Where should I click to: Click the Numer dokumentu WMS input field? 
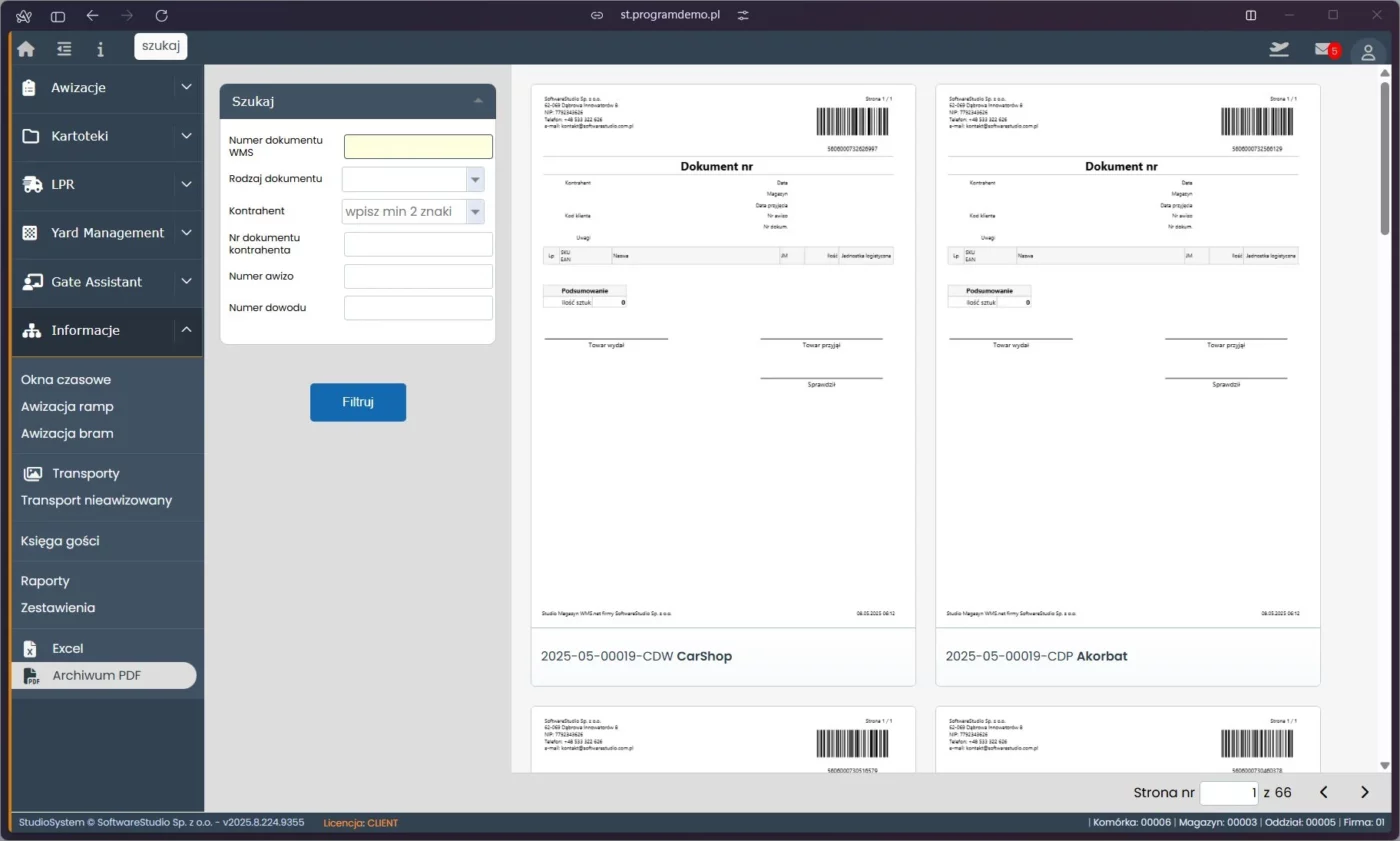[x=418, y=146]
